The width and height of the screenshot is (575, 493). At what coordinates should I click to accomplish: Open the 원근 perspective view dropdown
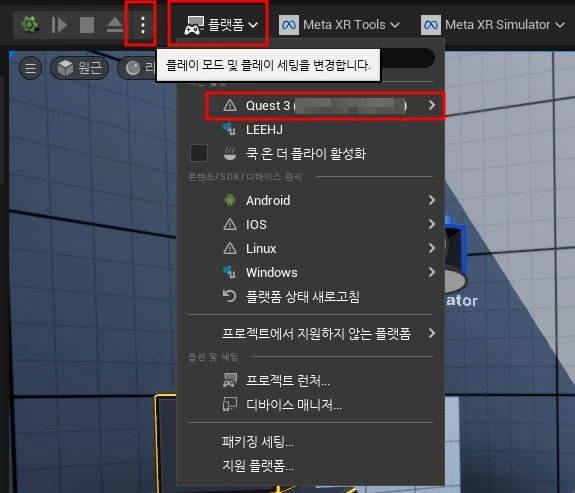[80, 68]
